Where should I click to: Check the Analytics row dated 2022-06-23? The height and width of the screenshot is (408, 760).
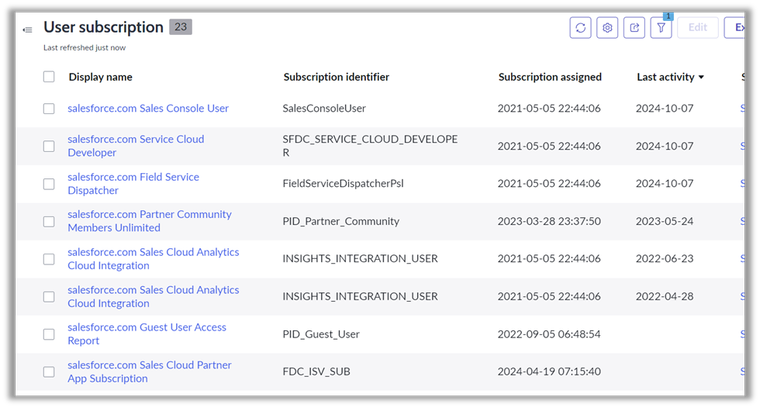(49, 259)
